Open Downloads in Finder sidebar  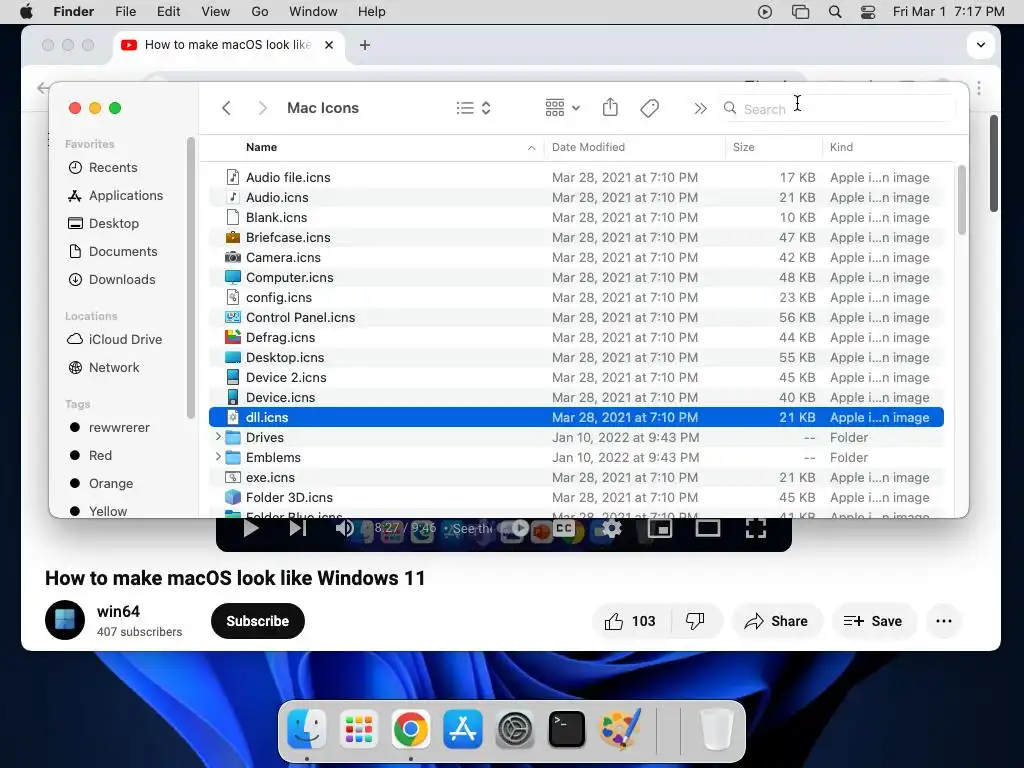112,280
